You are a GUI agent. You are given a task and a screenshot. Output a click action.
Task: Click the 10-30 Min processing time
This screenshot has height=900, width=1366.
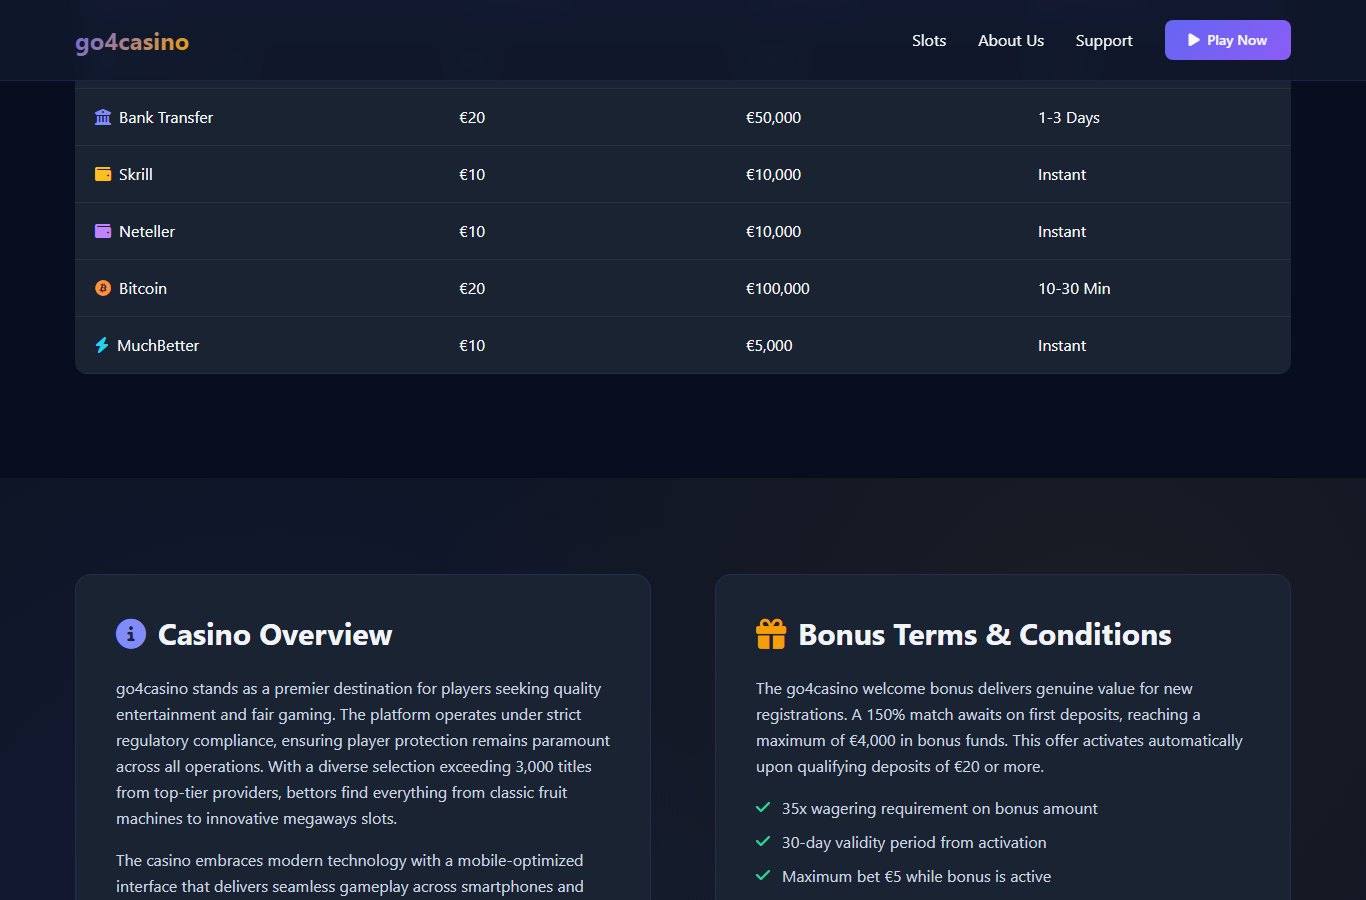pos(1074,288)
